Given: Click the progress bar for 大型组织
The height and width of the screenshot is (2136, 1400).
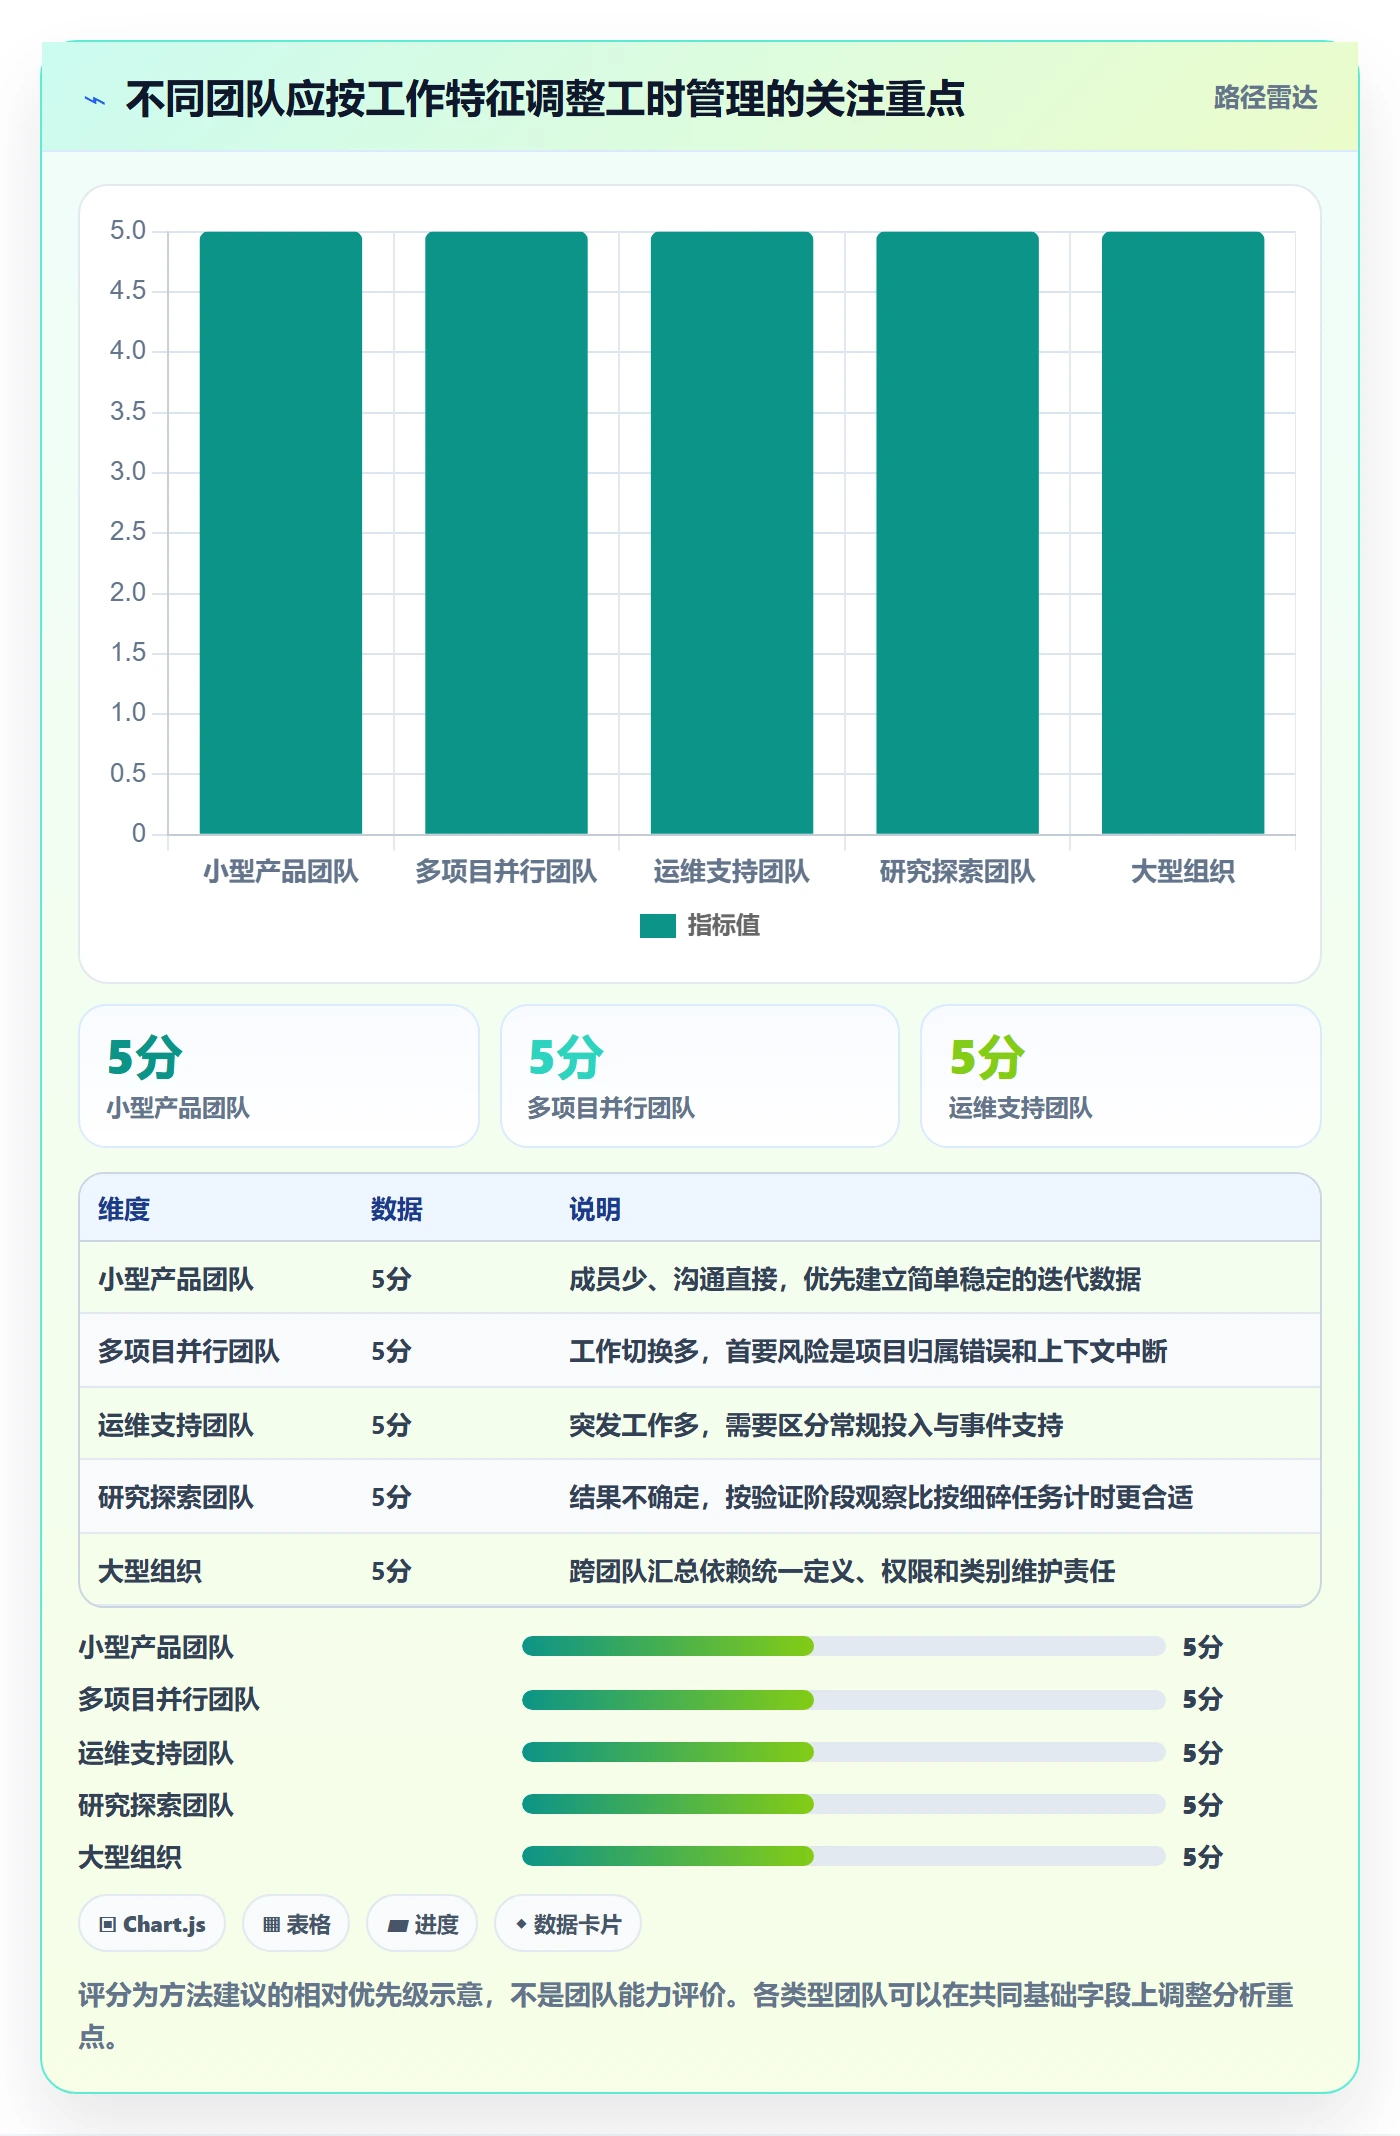Looking at the screenshot, I should pos(843,1857).
